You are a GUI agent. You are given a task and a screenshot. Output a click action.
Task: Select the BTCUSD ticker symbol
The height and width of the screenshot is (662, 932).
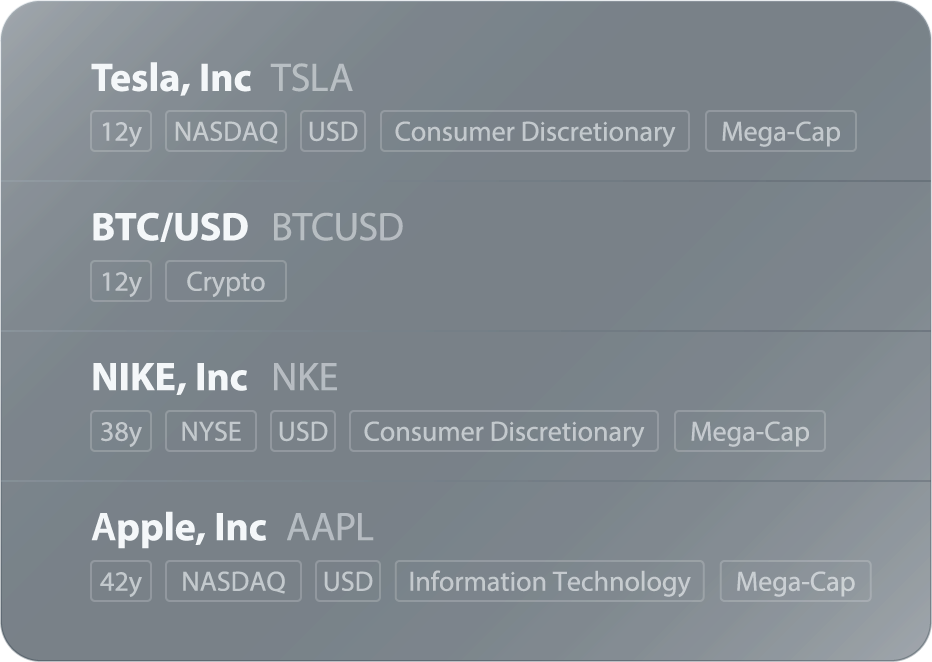[x=337, y=227]
